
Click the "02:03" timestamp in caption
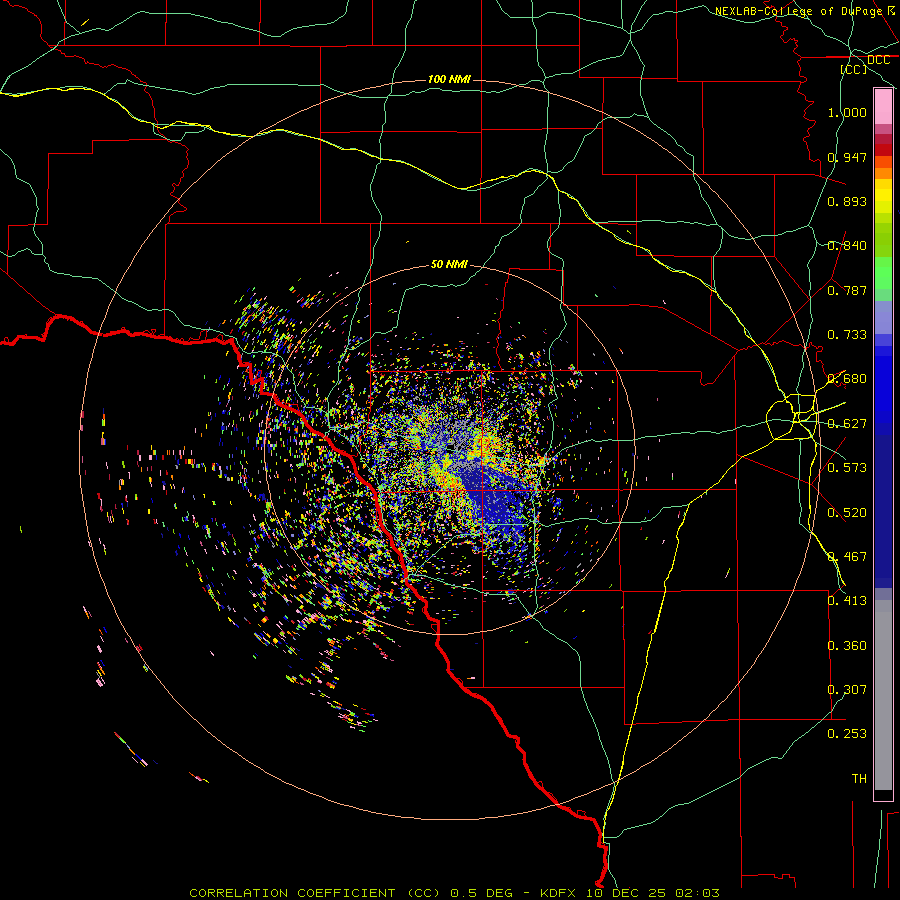click(x=697, y=893)
